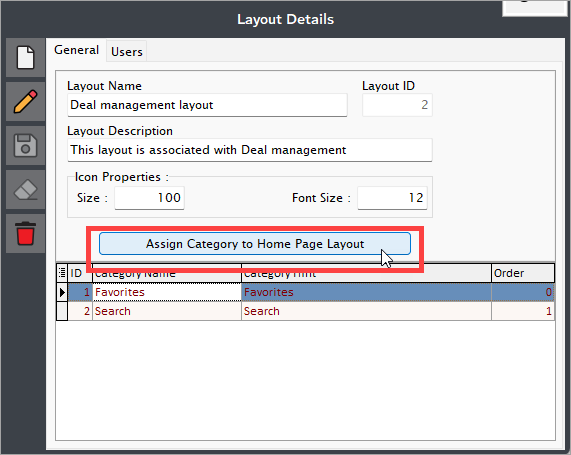Click the Layout Description text box
571x455 pixels.
250,150
